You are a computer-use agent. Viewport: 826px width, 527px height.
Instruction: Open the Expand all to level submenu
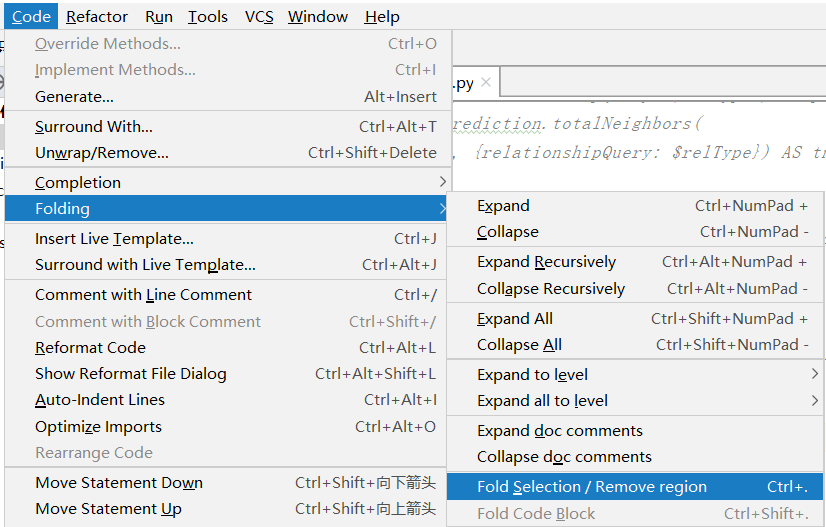click(x=635, y=401)
